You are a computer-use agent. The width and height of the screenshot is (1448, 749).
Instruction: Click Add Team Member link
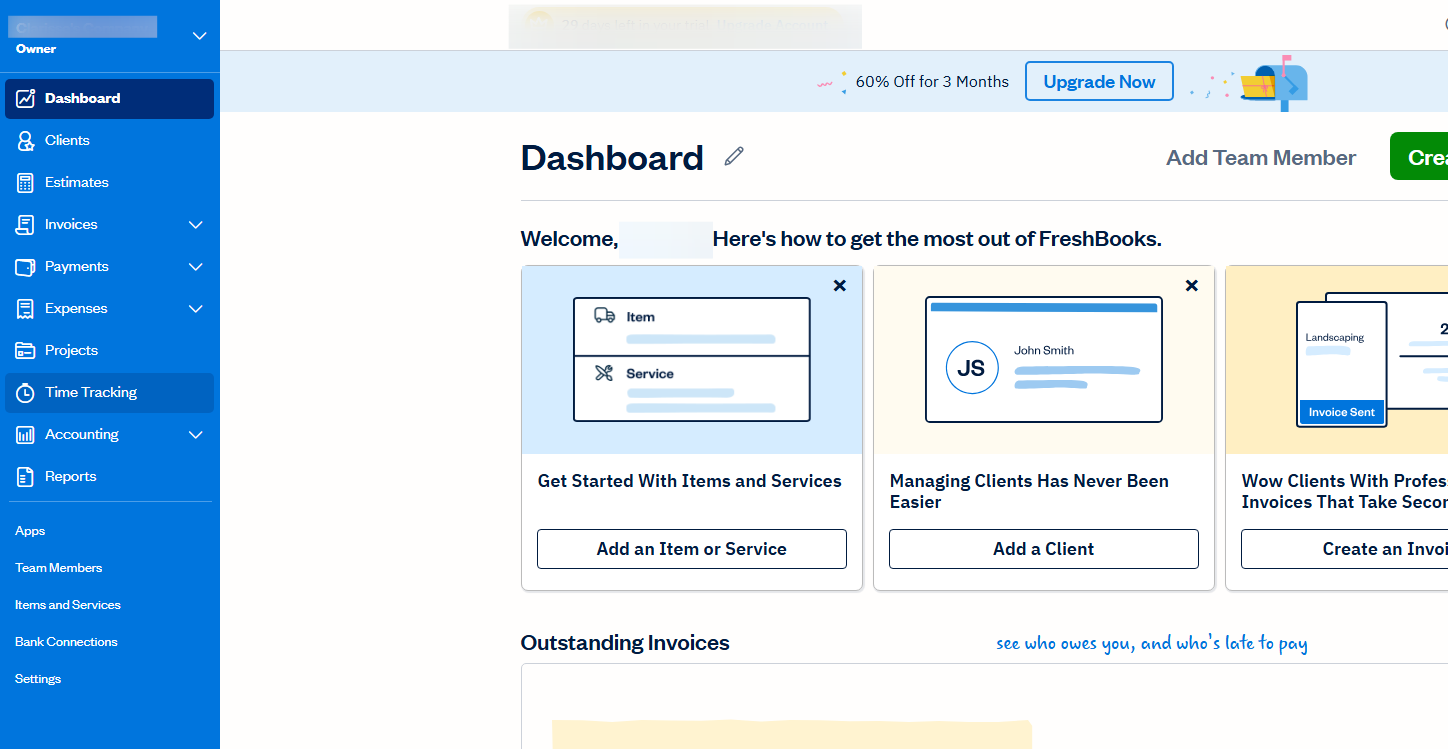(1261, 158)
